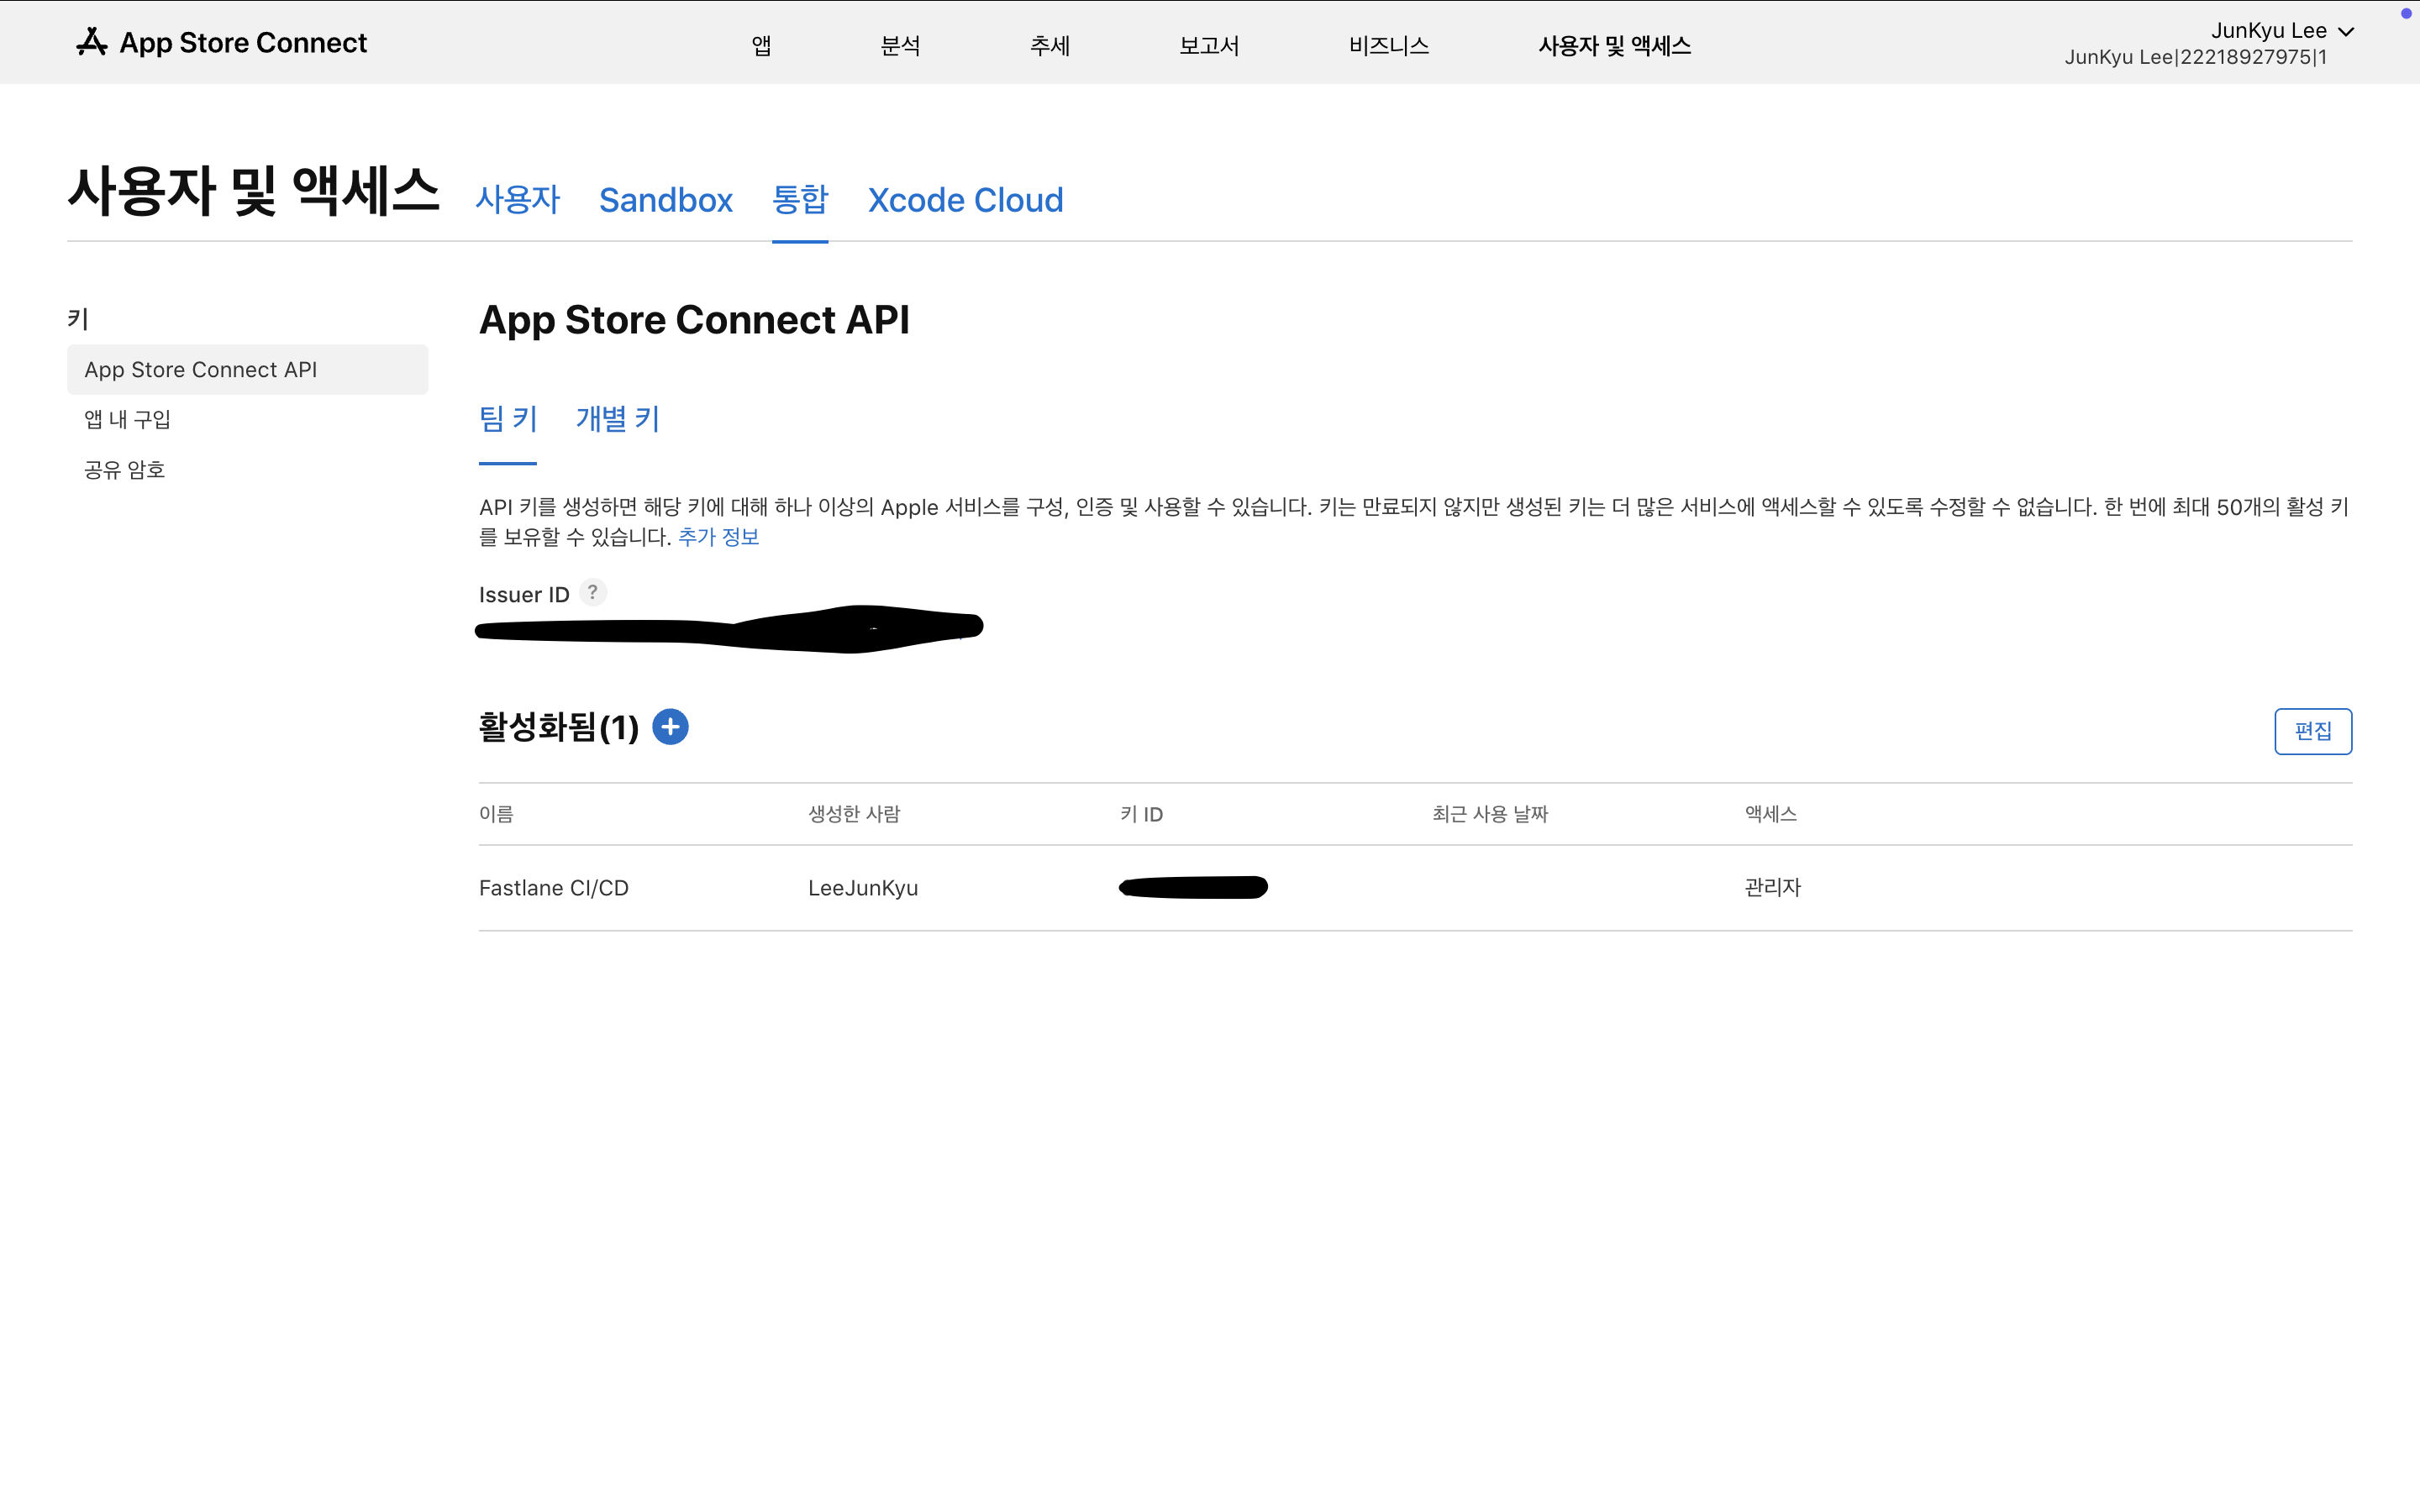Switch to the 사용자 tab

pos(518,200)
